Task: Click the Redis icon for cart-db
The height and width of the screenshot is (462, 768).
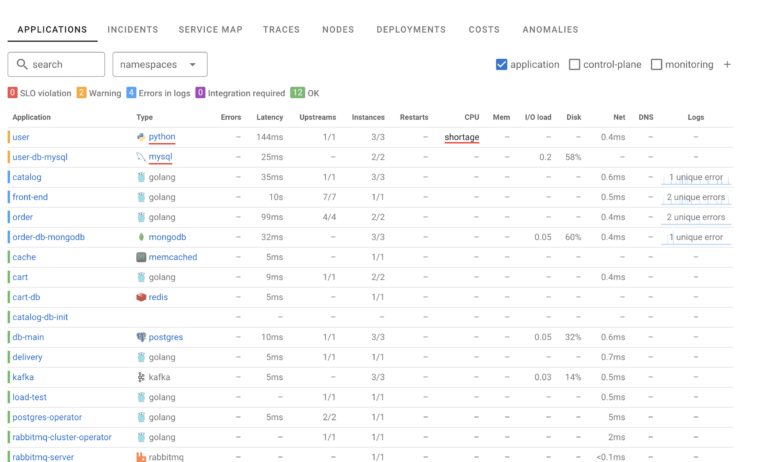Action: (x=141, y=297)
